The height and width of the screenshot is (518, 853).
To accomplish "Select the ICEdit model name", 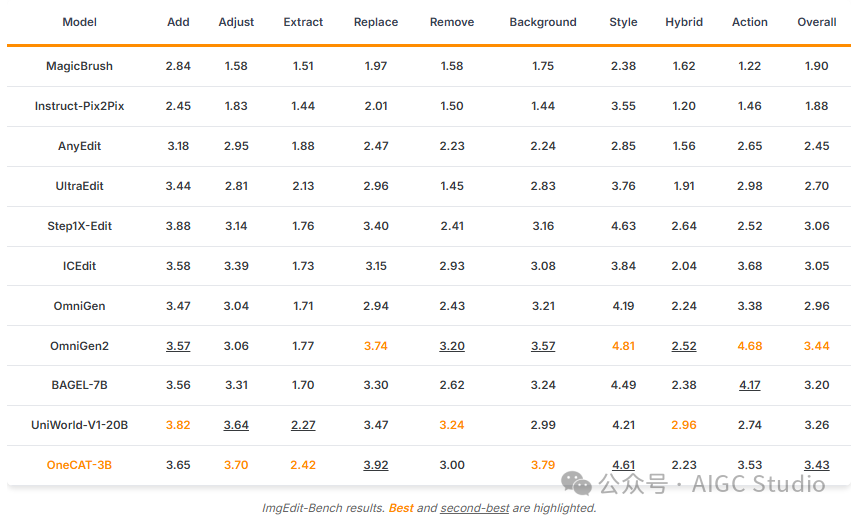I will (x=79, y=266).
